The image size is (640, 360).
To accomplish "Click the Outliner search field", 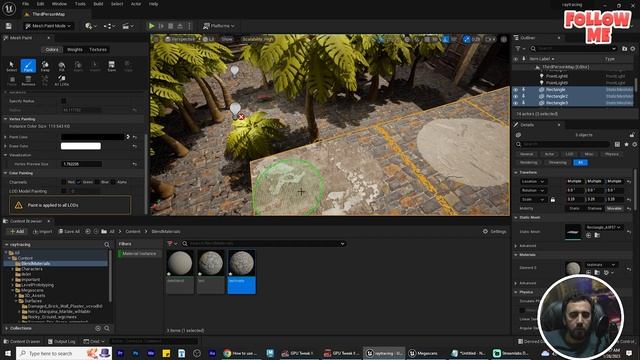I will 573,49.
